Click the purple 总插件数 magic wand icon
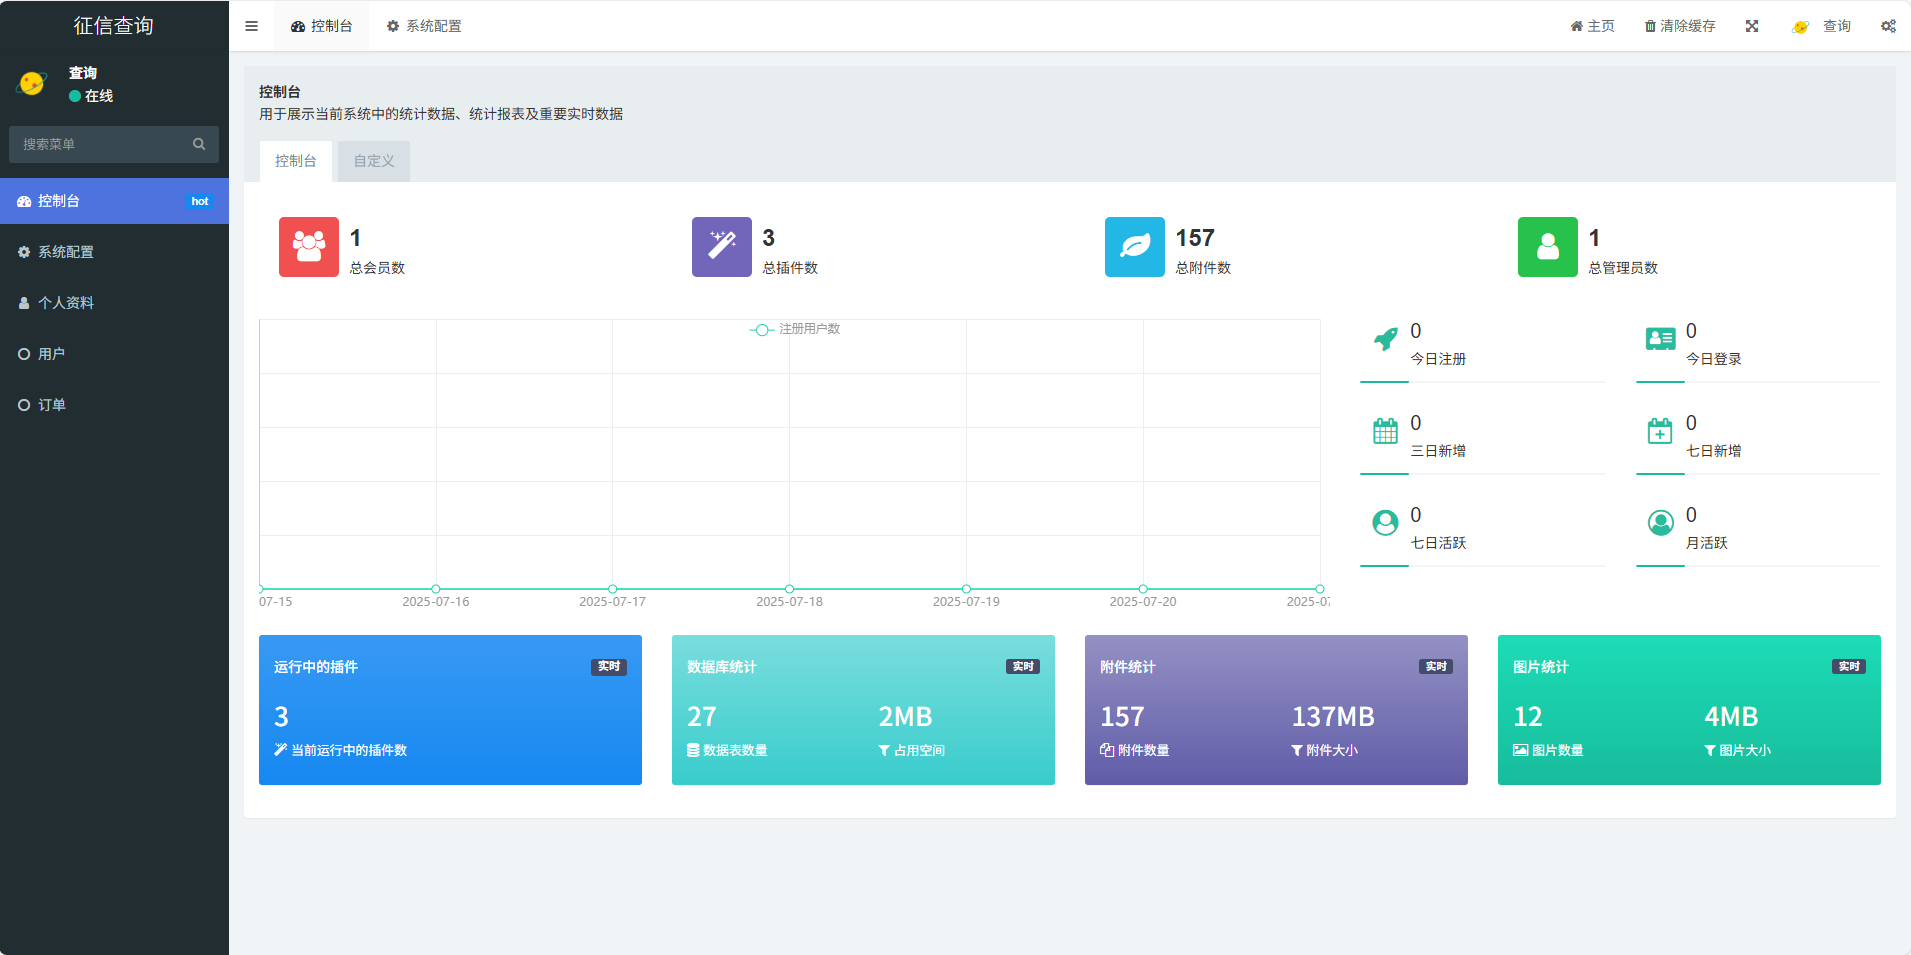Viewport: 1911px width, 955px height. (722, 247)
